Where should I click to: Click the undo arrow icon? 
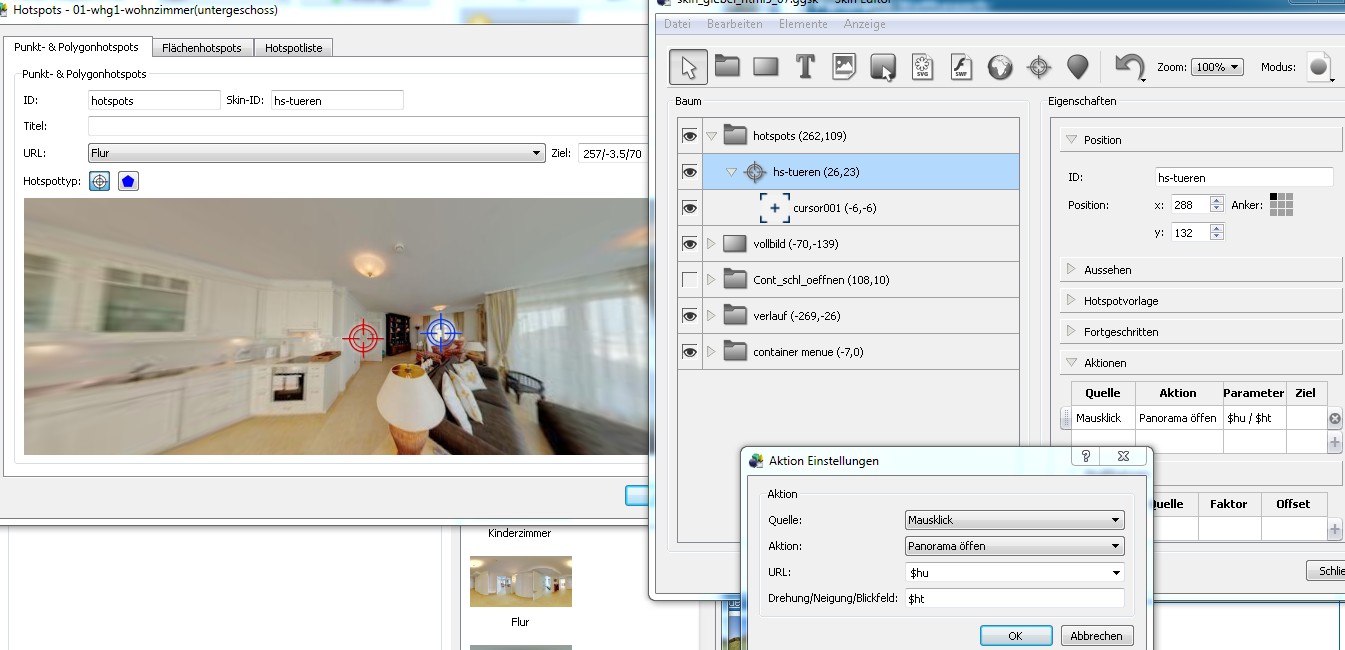pos(1129,67)
